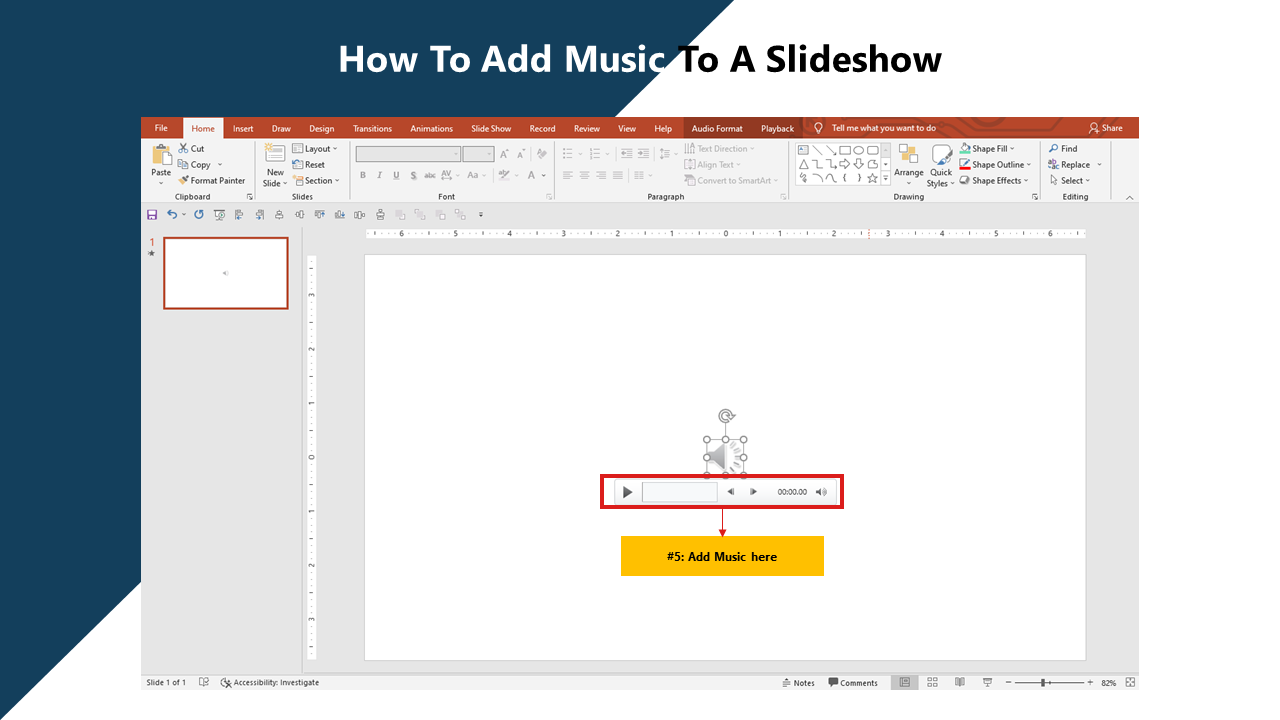Click the Share button

(x=1105, y=128)
